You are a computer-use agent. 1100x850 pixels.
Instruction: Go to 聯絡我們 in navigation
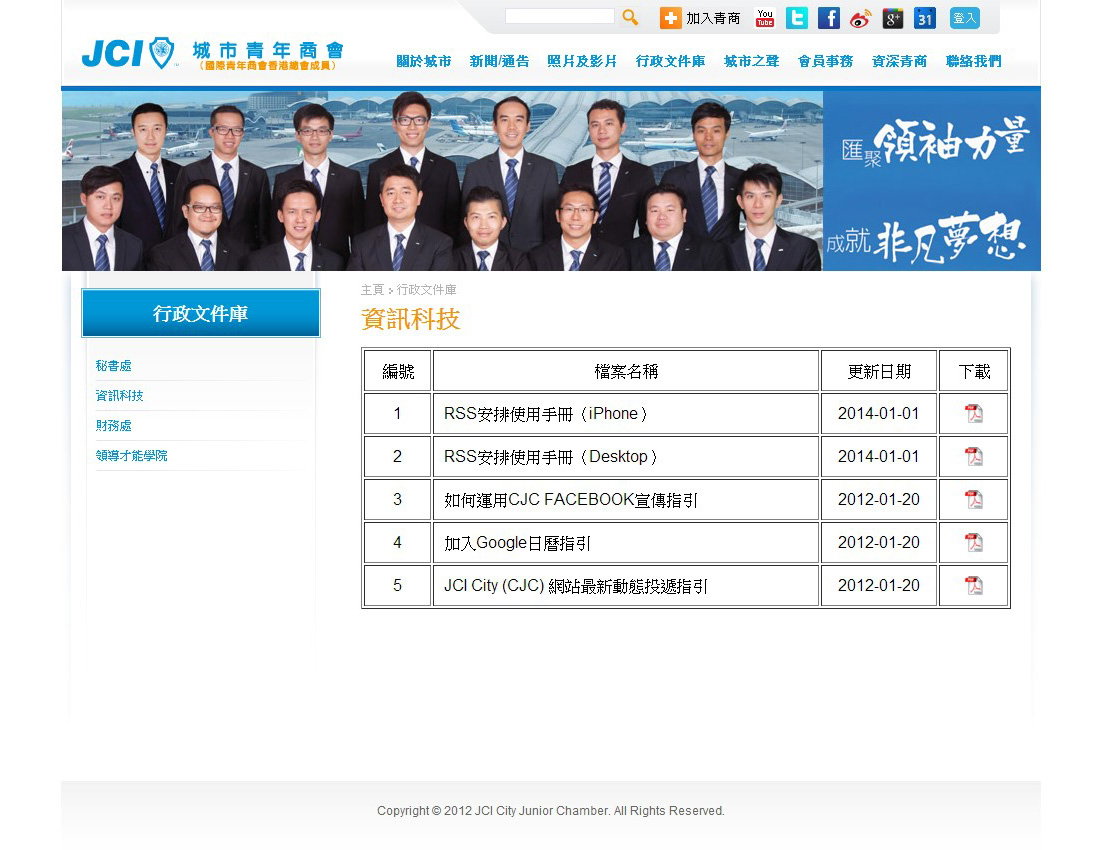[x=973, y=61]
